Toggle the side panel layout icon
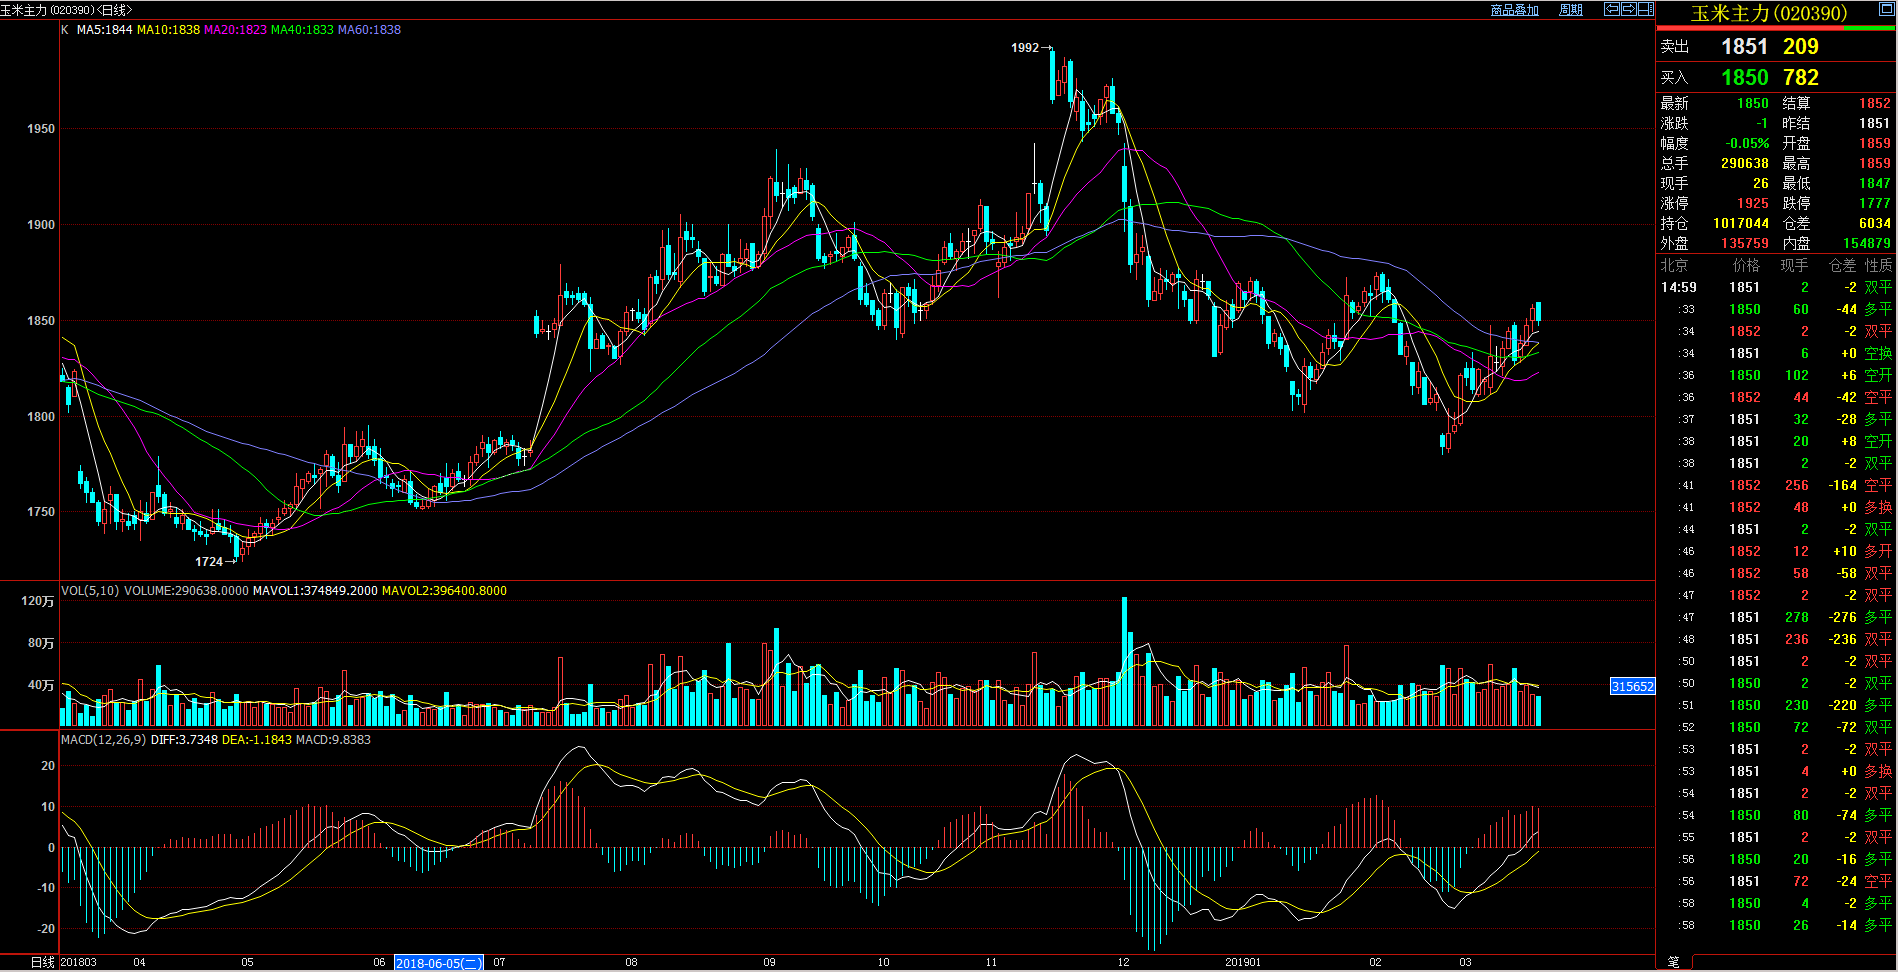The width and height of the screenshot is (1898, 972). (1646, 9)
